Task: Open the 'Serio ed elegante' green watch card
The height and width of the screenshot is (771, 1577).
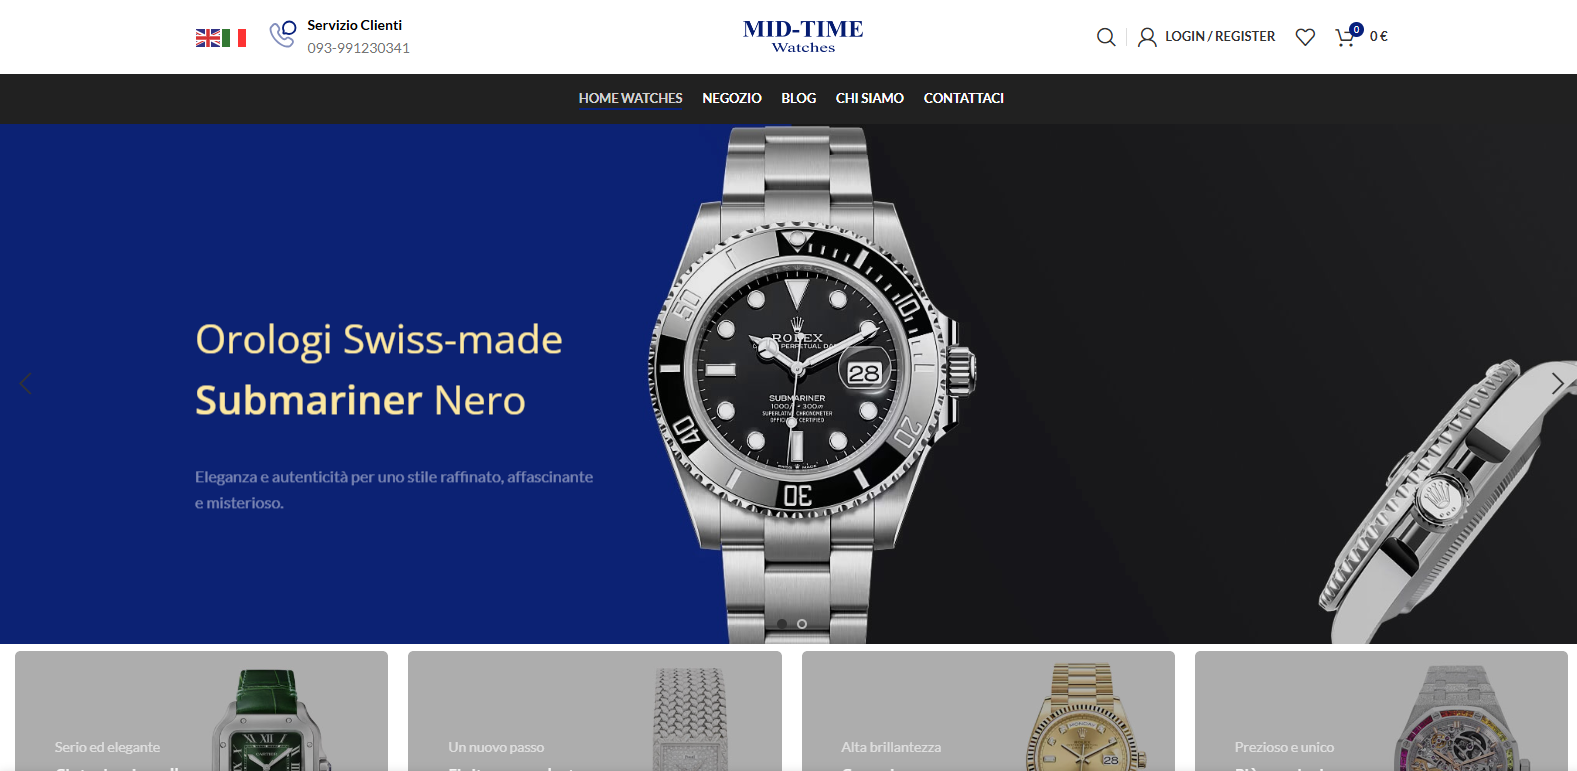Action: 201,711
